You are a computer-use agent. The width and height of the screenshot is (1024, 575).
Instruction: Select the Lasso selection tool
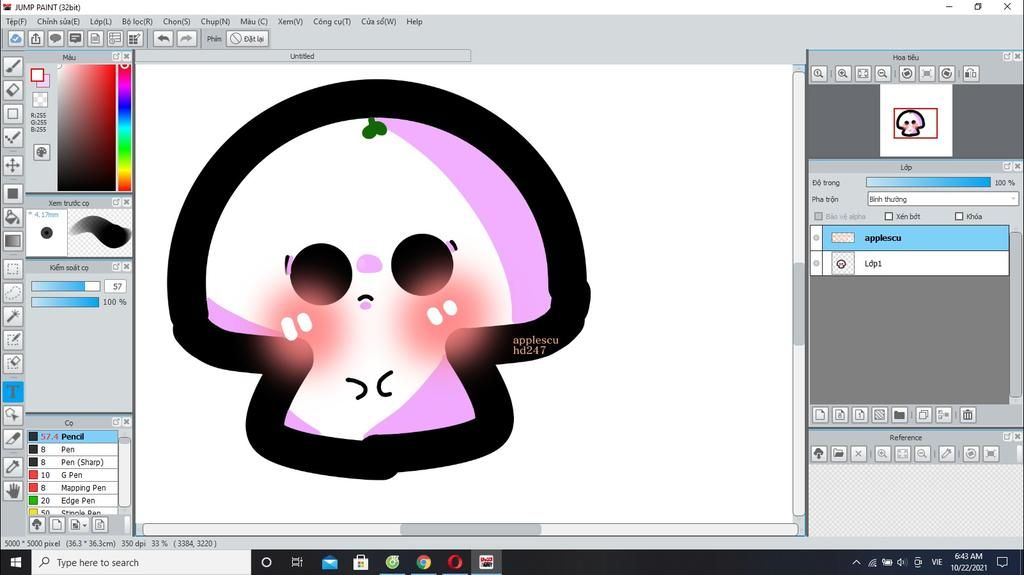(x=12, y=292)
